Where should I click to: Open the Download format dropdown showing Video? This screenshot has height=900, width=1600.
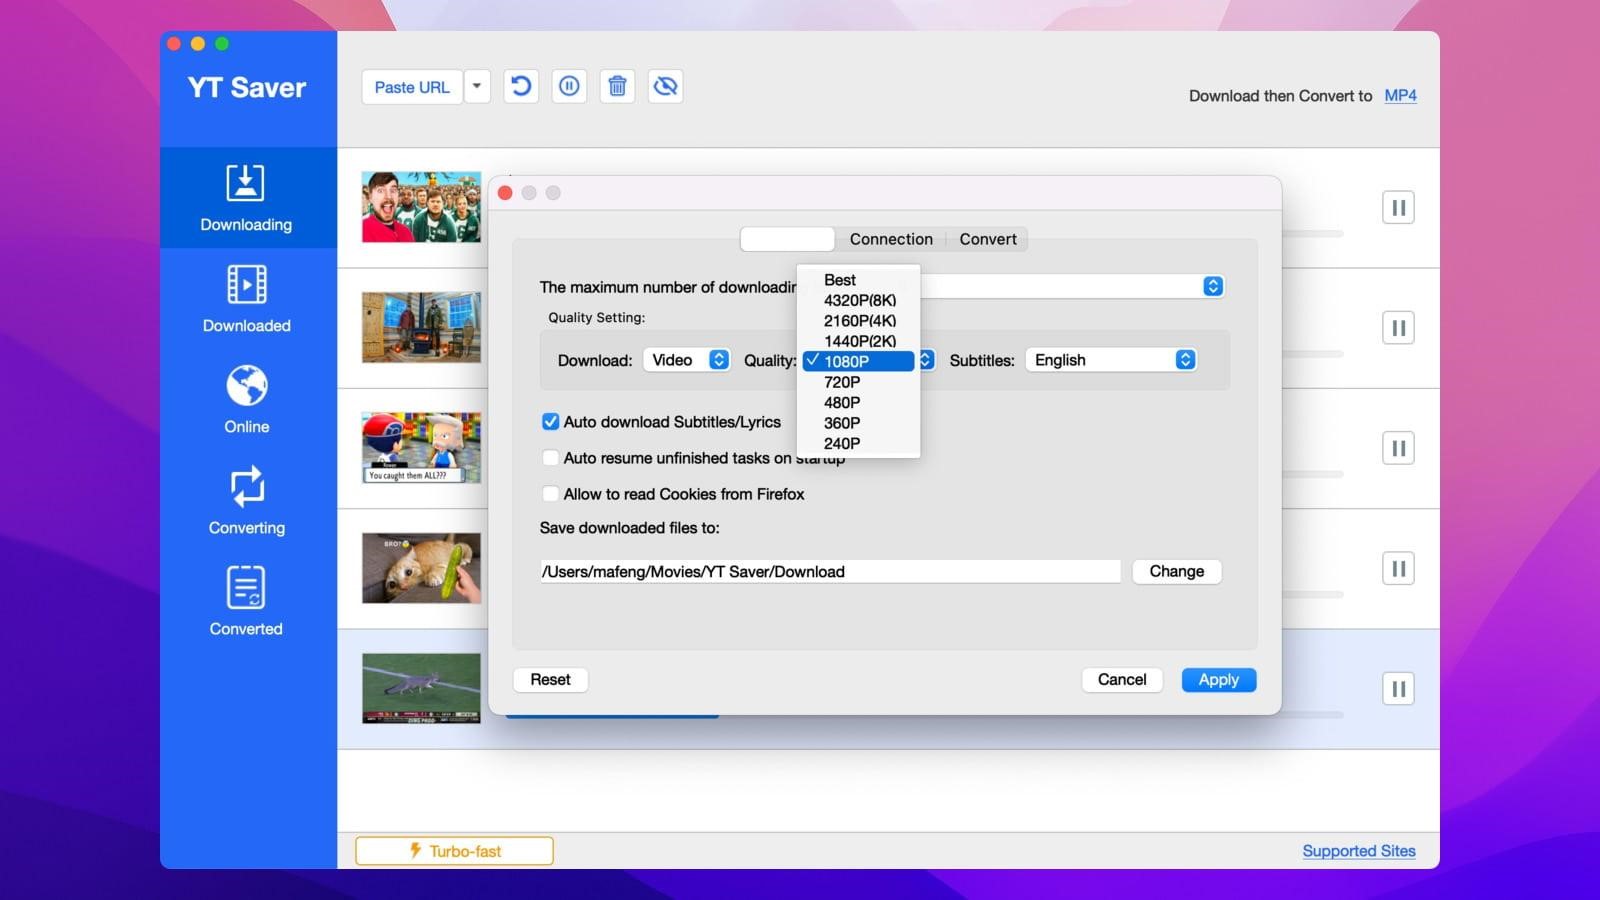click(x=687, y=359)
